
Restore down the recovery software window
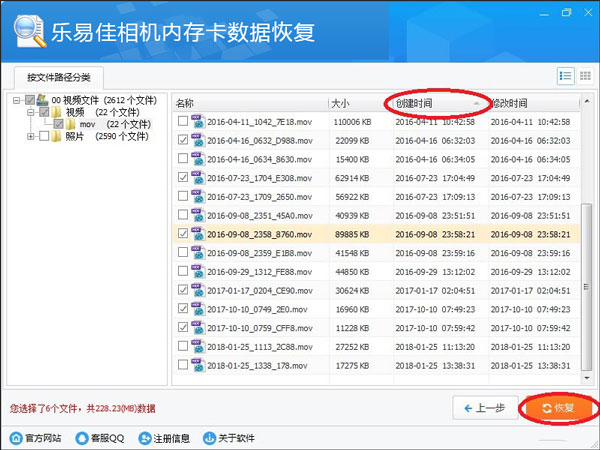tap(566, 13)
